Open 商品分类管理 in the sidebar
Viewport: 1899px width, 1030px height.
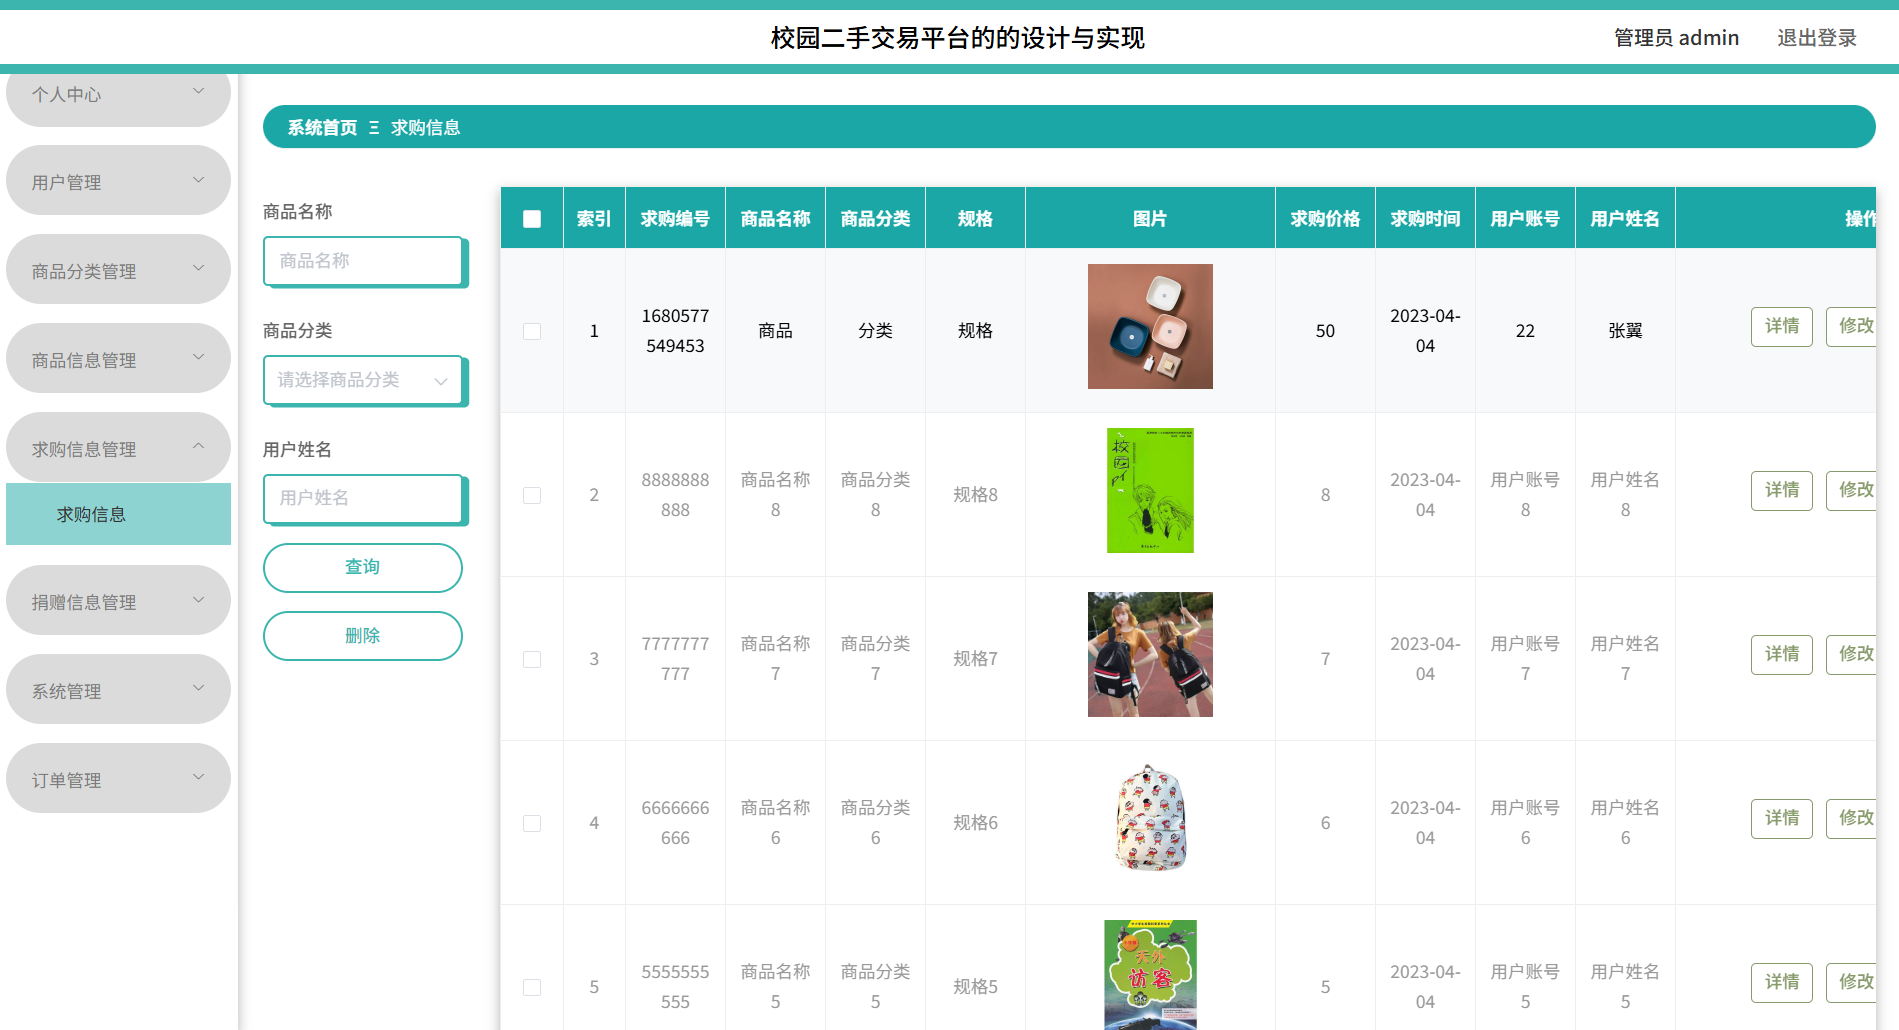pos(117,268)
